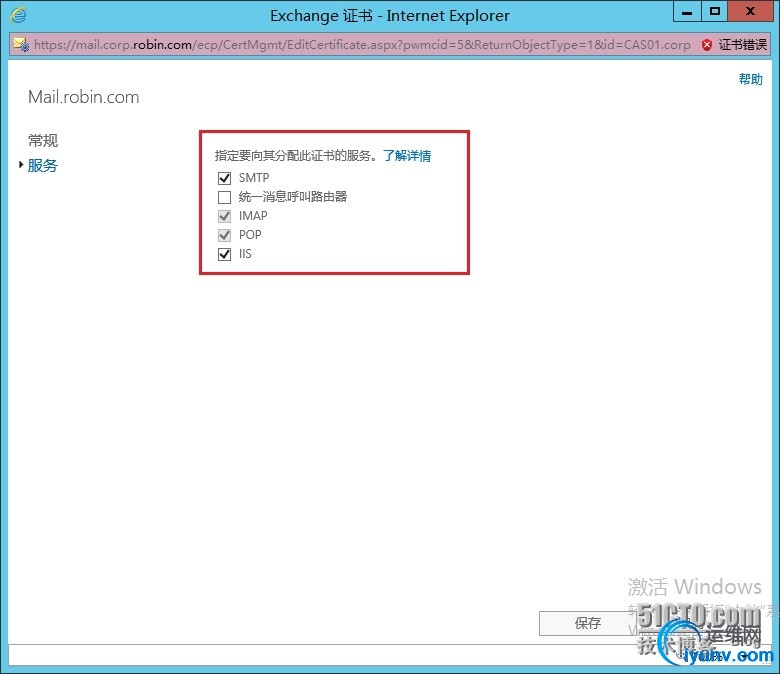Open the 了解详情 link
This screenshot has width=780, height=674.
tap(407, 156)
